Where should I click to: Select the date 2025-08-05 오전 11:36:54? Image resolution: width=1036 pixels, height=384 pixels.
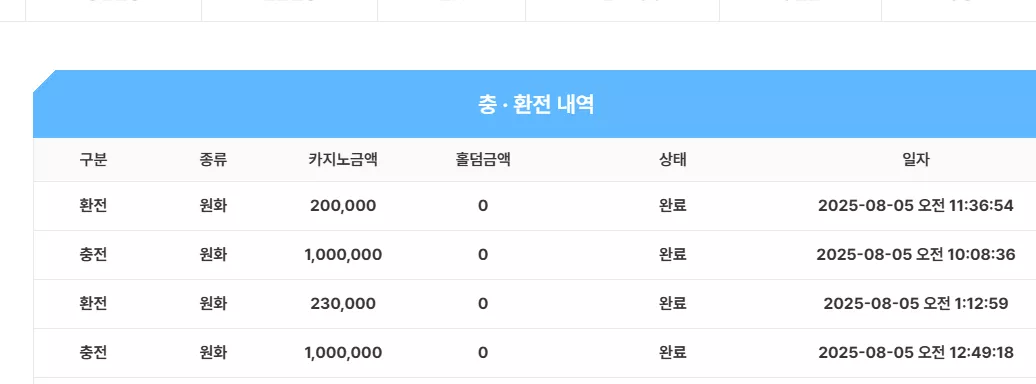coord(916,206)
